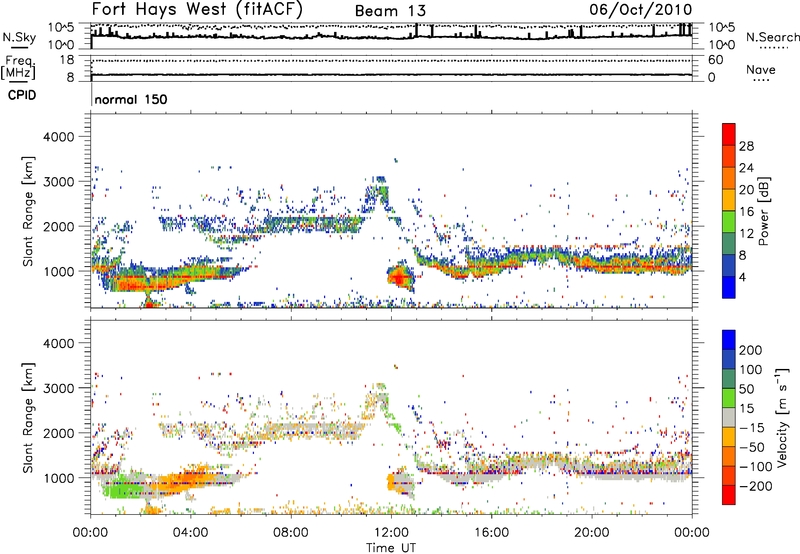Click the 'N.Sky' legend label

[19, 37]
